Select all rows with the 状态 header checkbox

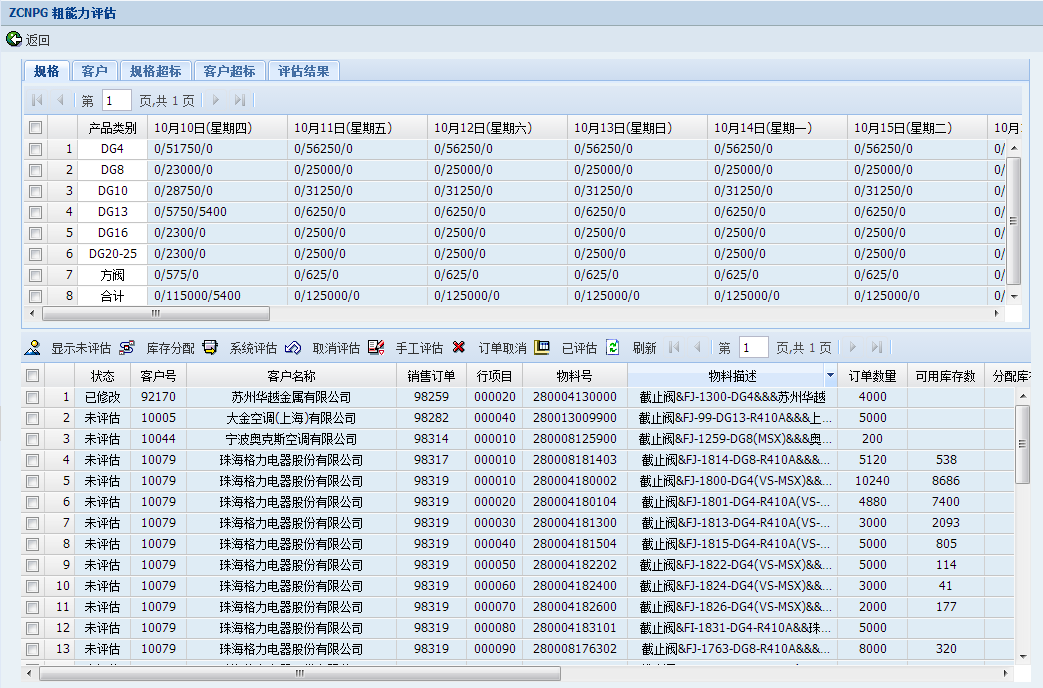[33, 376]
